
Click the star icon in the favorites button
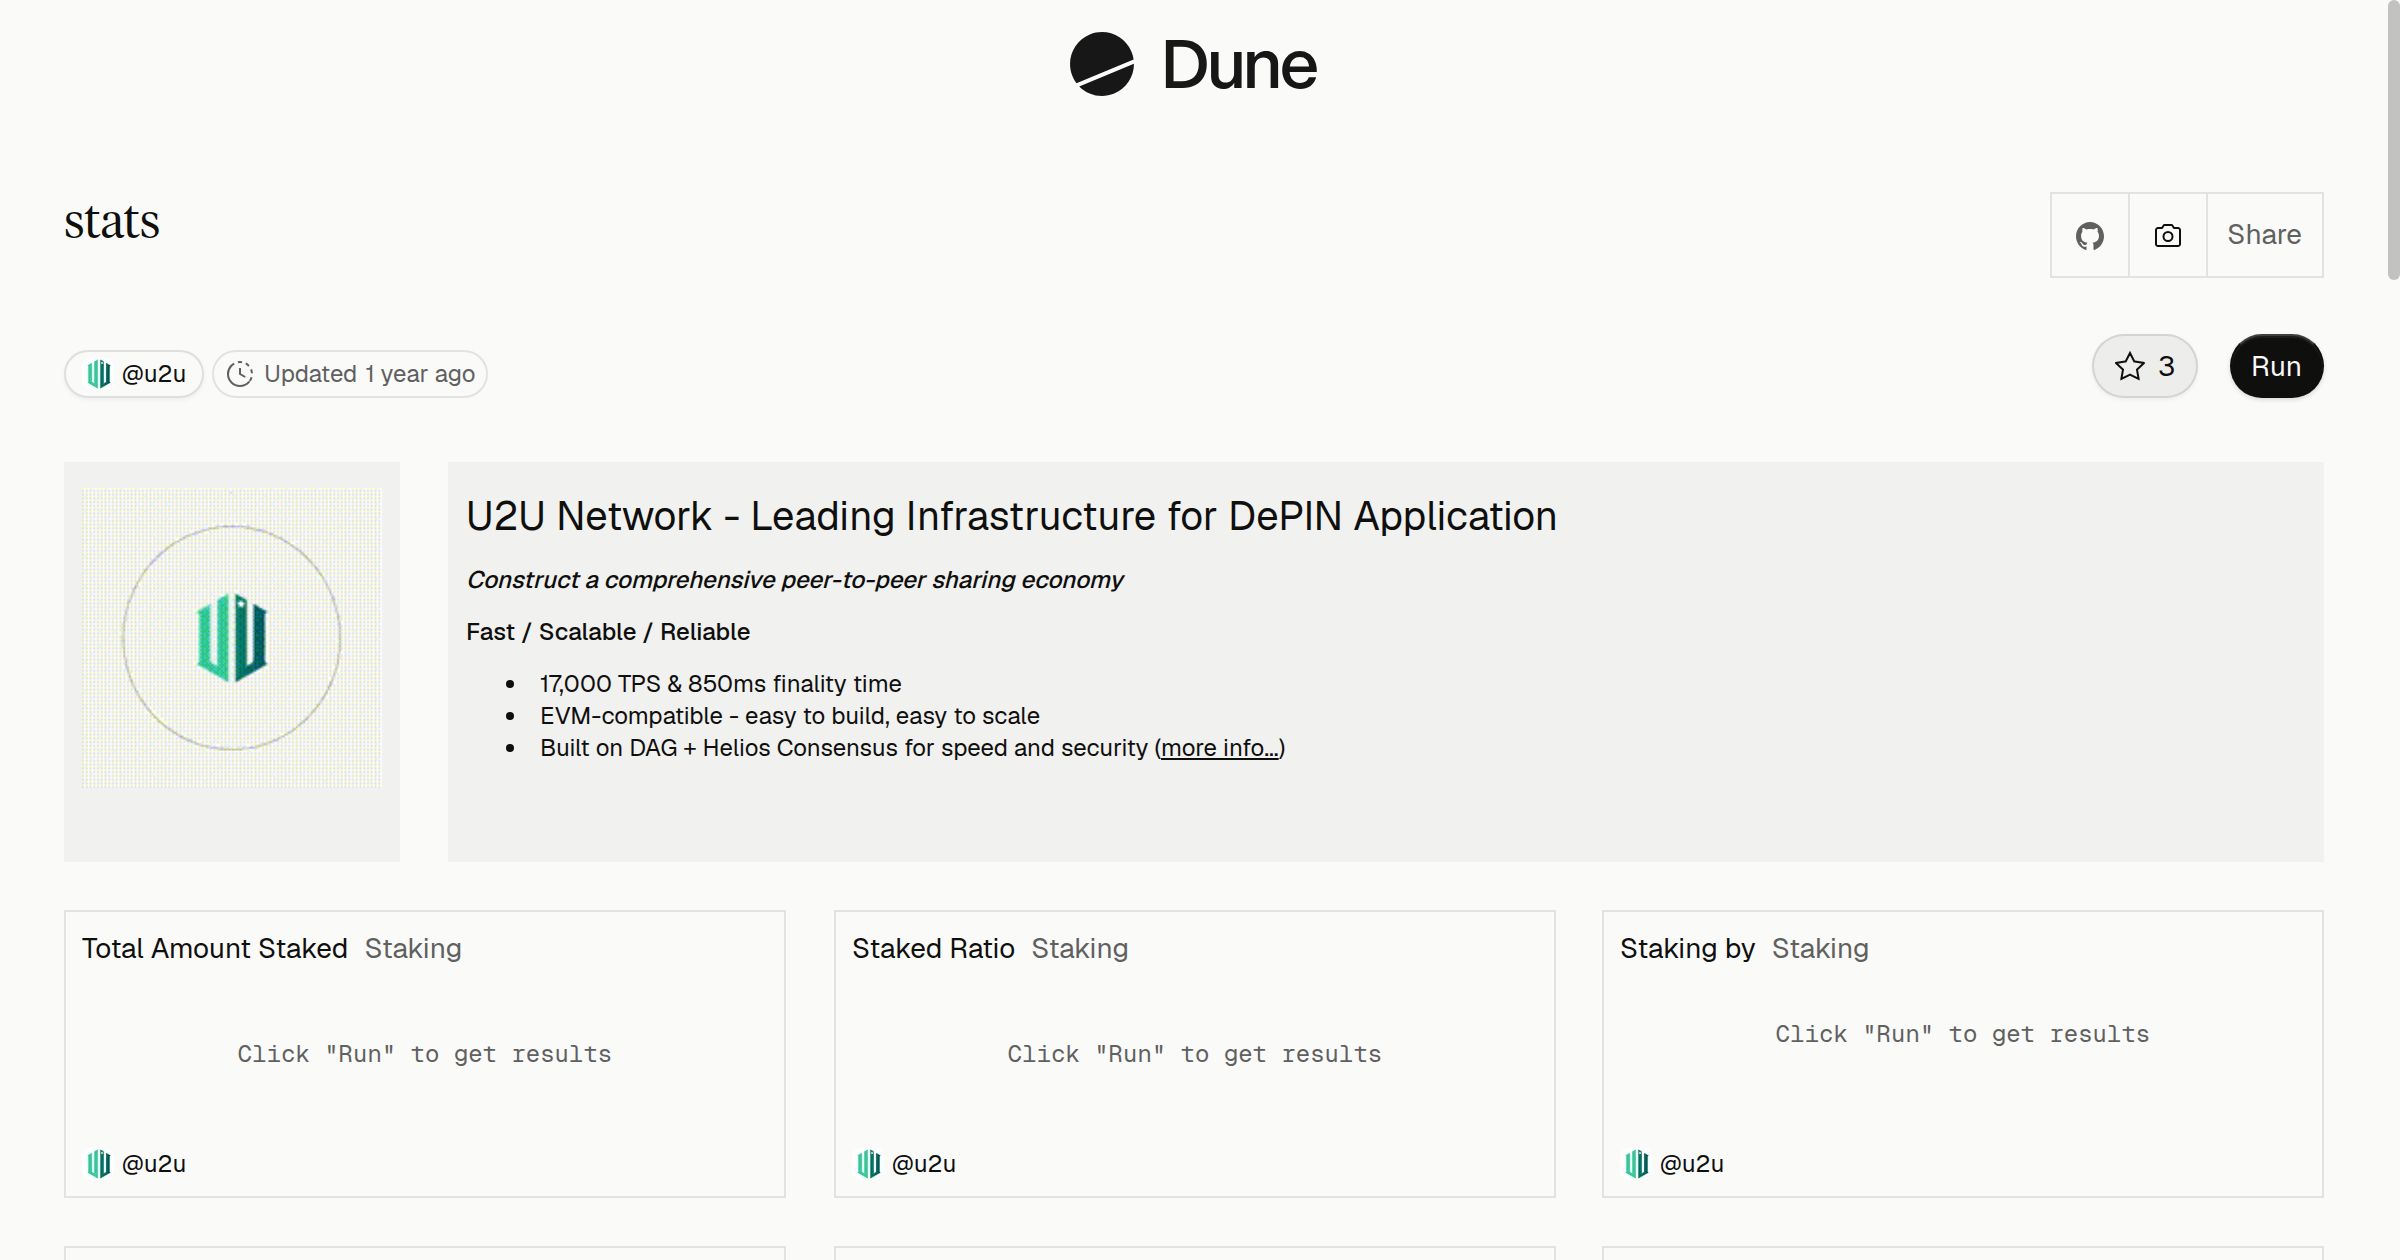[x=2129, y=366]
